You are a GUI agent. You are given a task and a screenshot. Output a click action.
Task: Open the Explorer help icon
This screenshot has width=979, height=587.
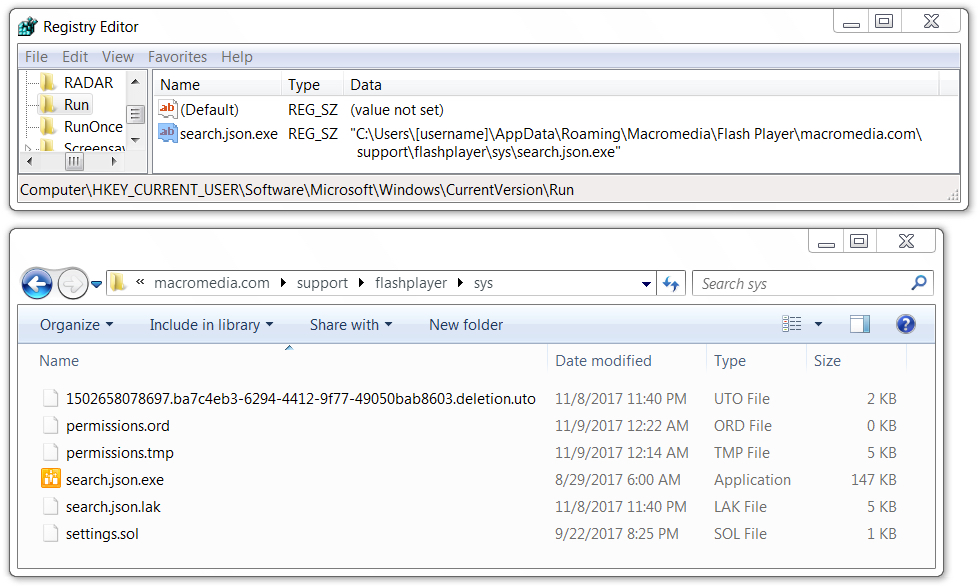[x=905, y=324]
